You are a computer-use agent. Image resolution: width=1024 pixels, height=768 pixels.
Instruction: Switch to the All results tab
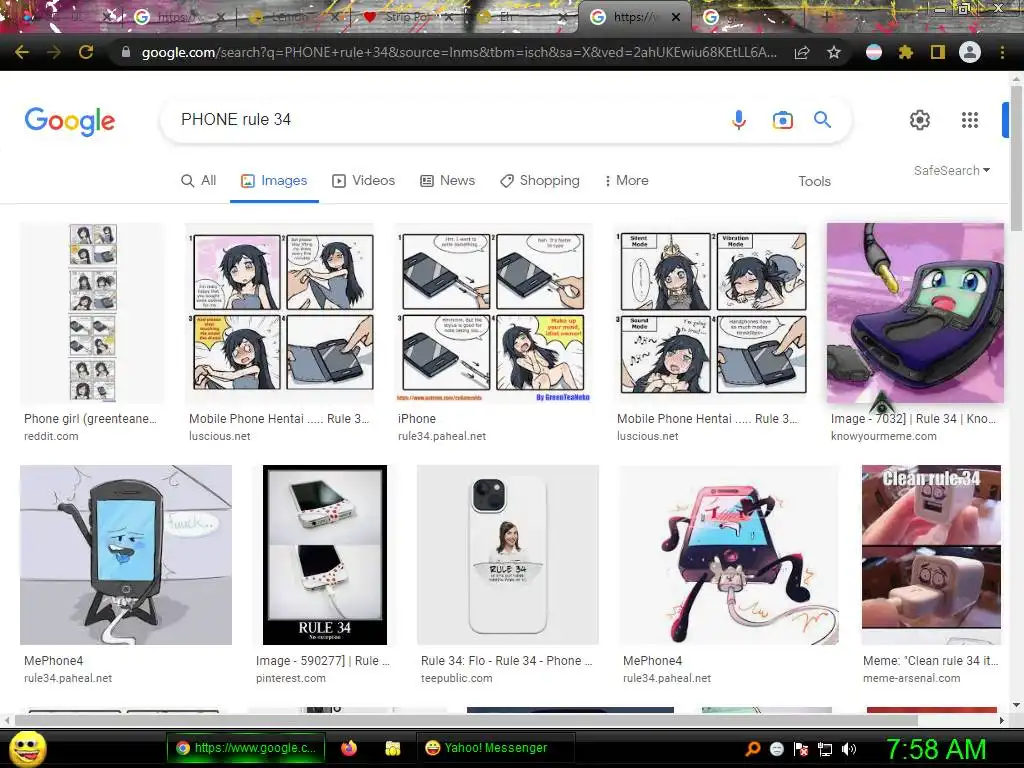(199, 180)
